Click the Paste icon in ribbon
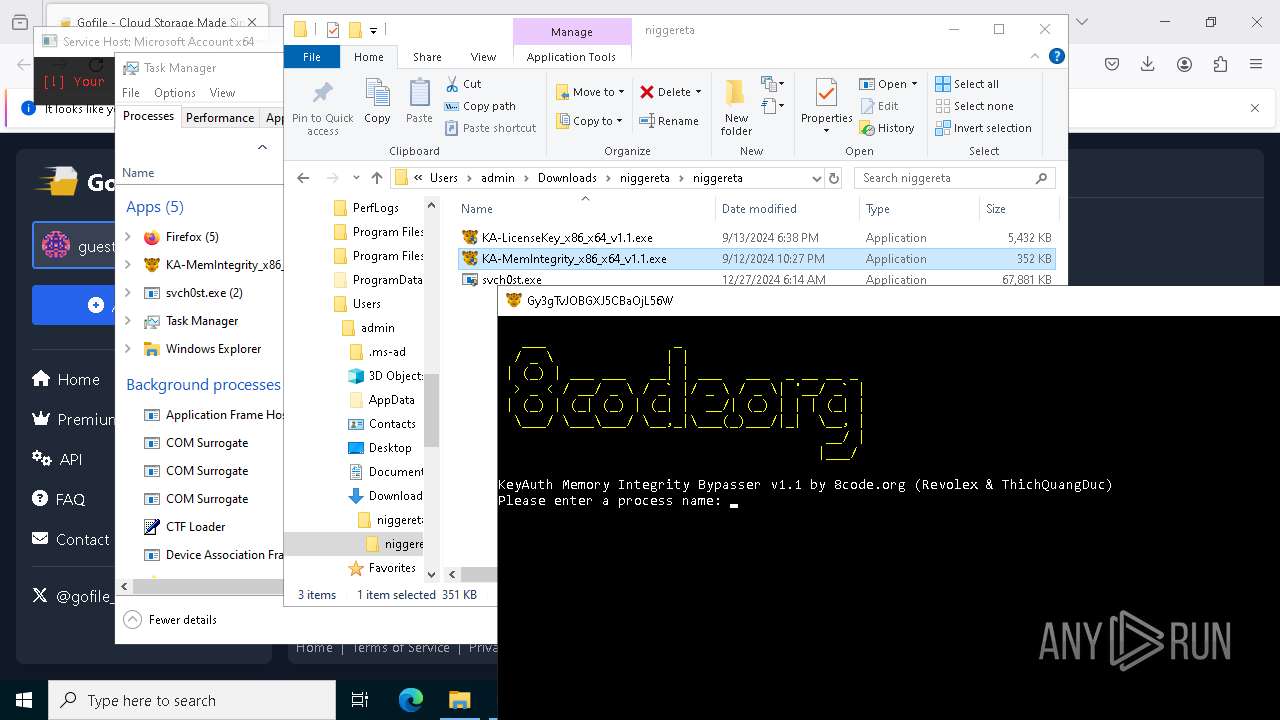Screen dimensions: 1280x720 [419, 95]
